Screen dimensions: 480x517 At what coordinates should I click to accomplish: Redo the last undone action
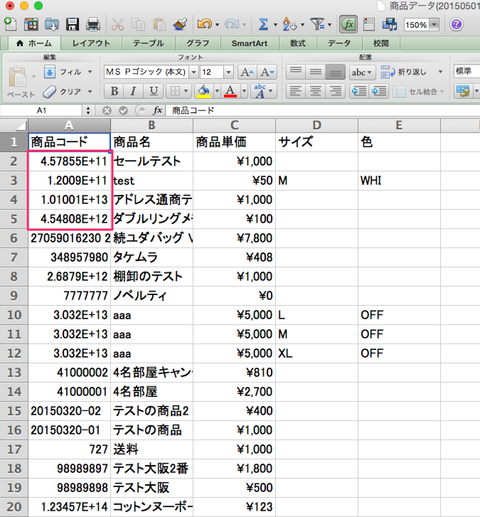232,24
